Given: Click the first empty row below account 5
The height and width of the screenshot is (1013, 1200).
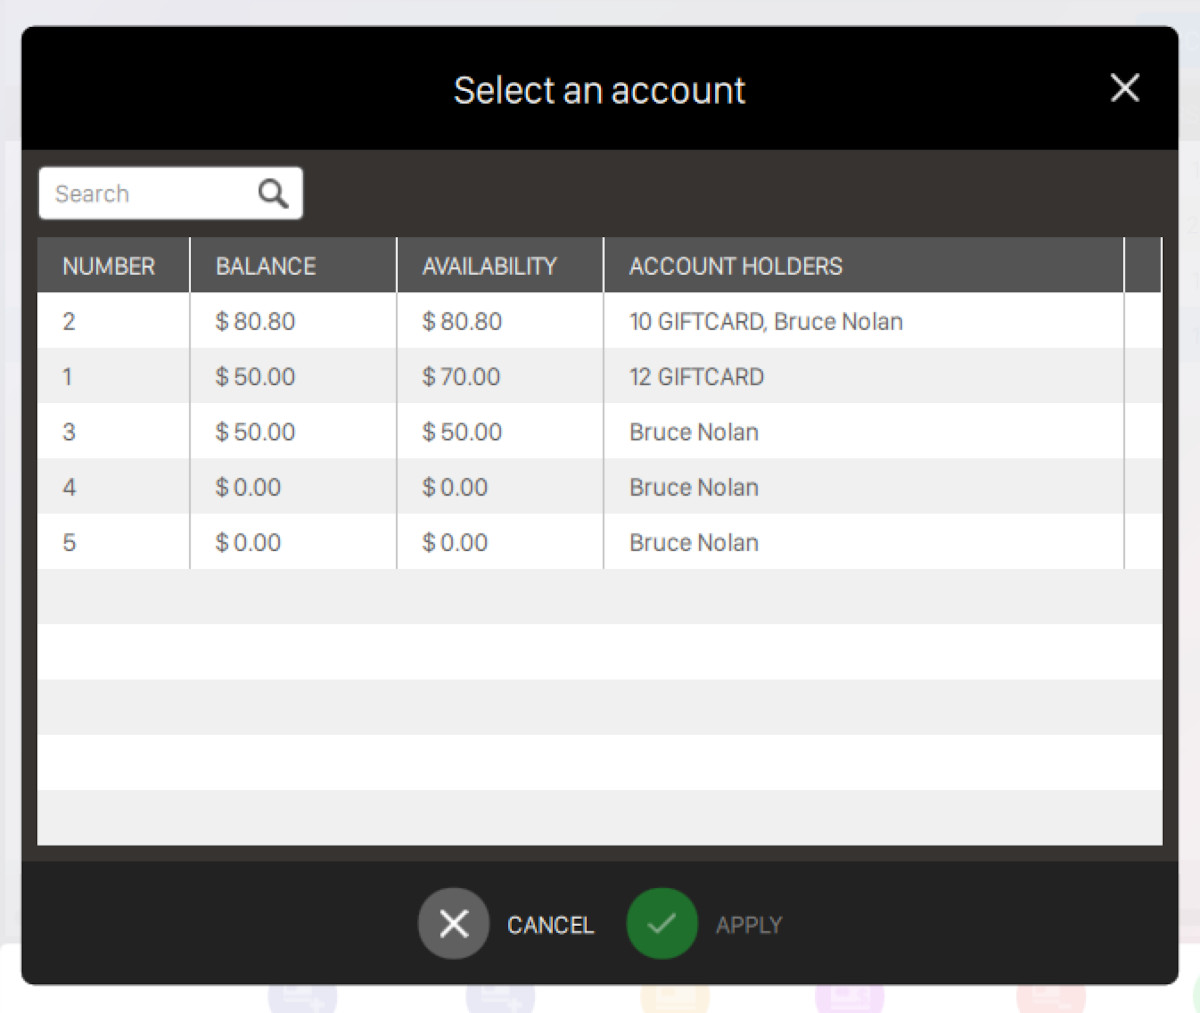Looking at the screenshot, I should click(600, 597).
